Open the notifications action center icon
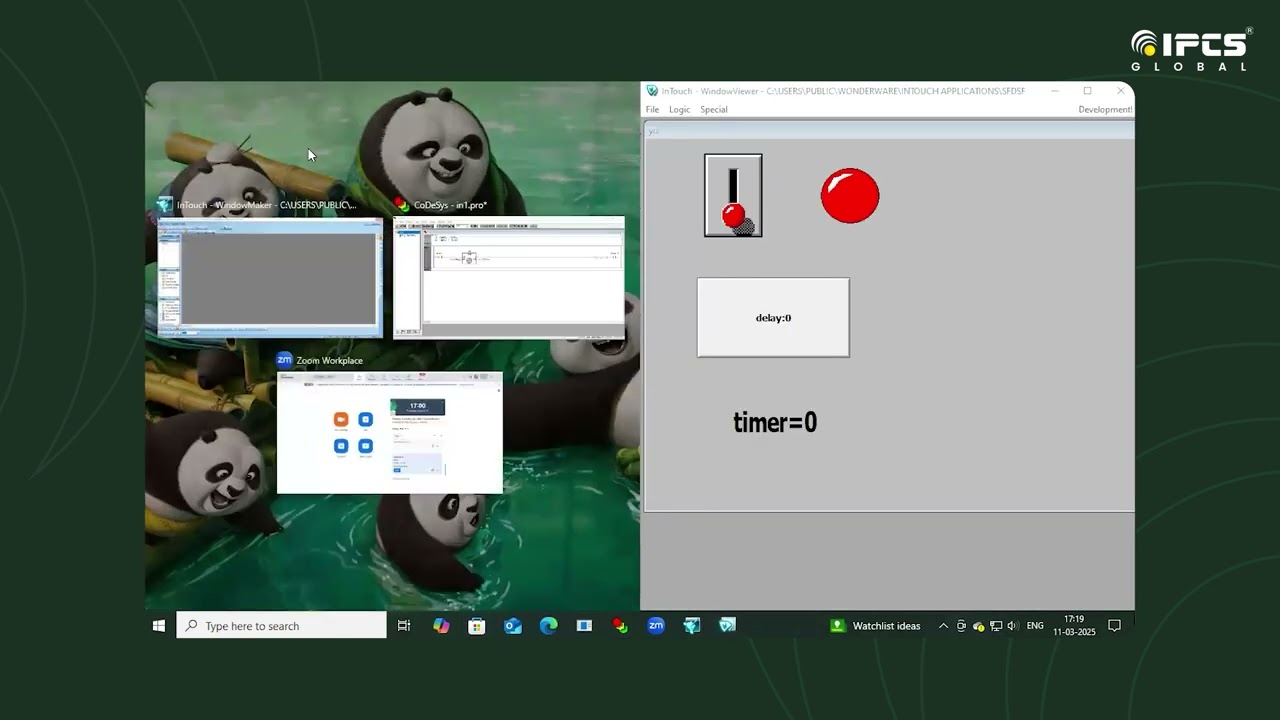 1115,626
